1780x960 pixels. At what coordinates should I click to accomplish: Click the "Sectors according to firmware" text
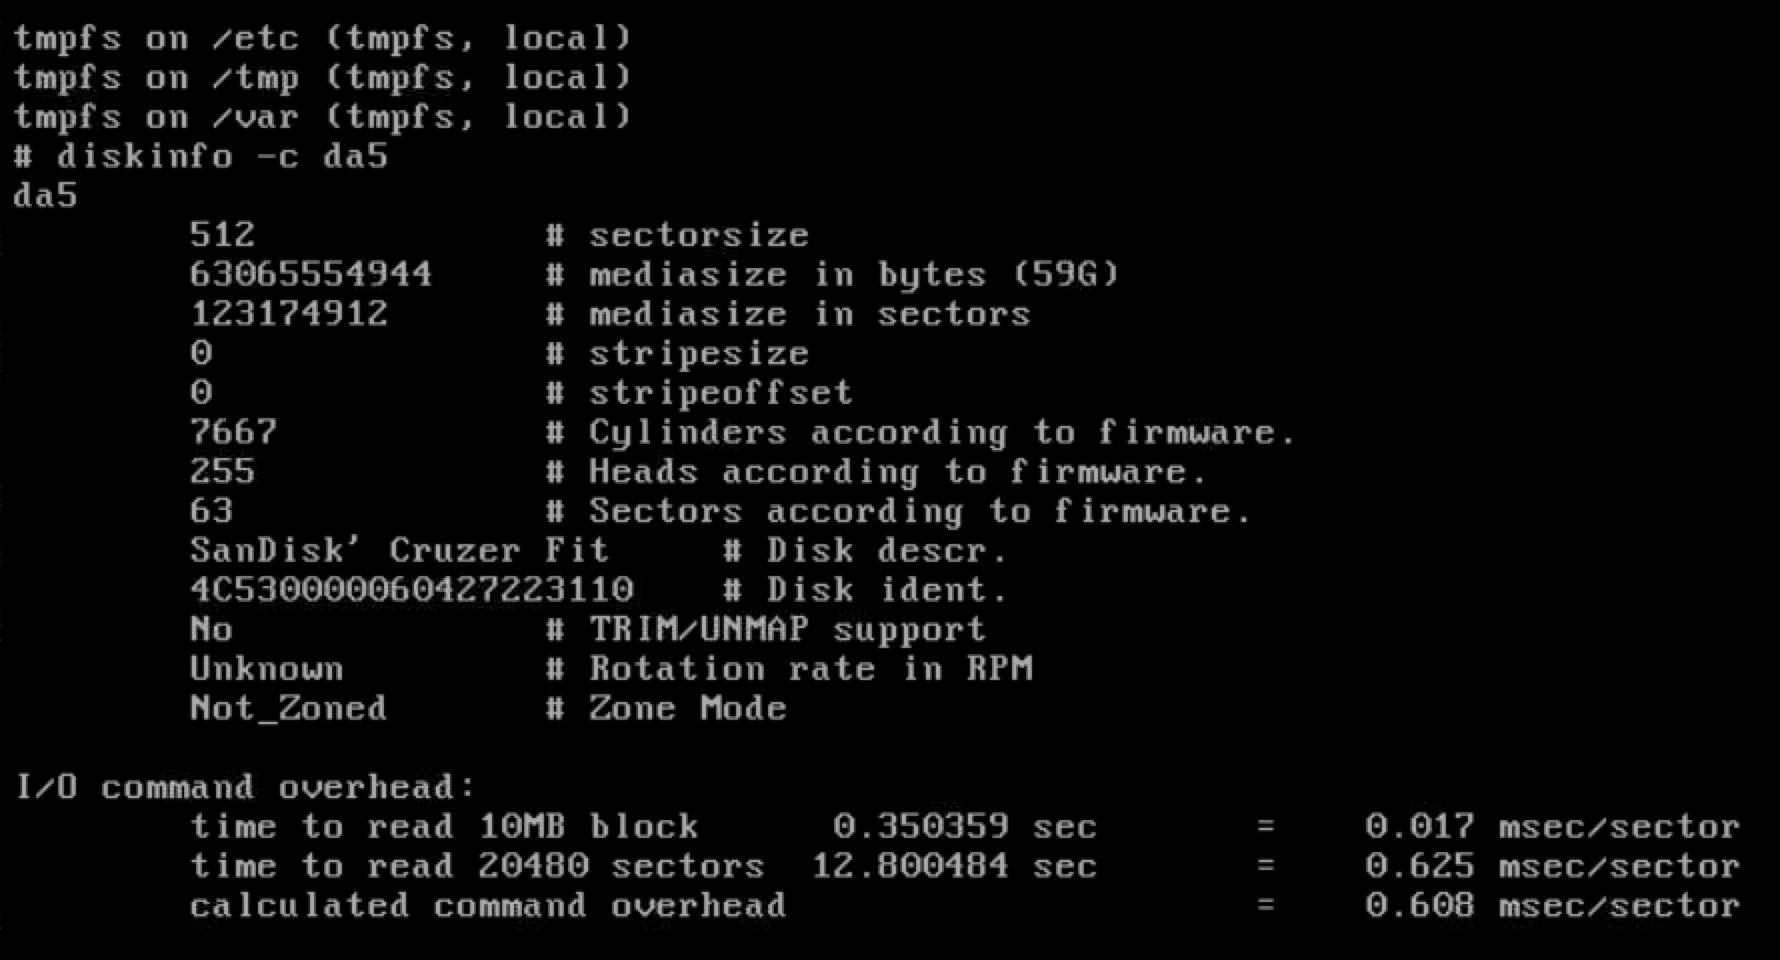918,511
